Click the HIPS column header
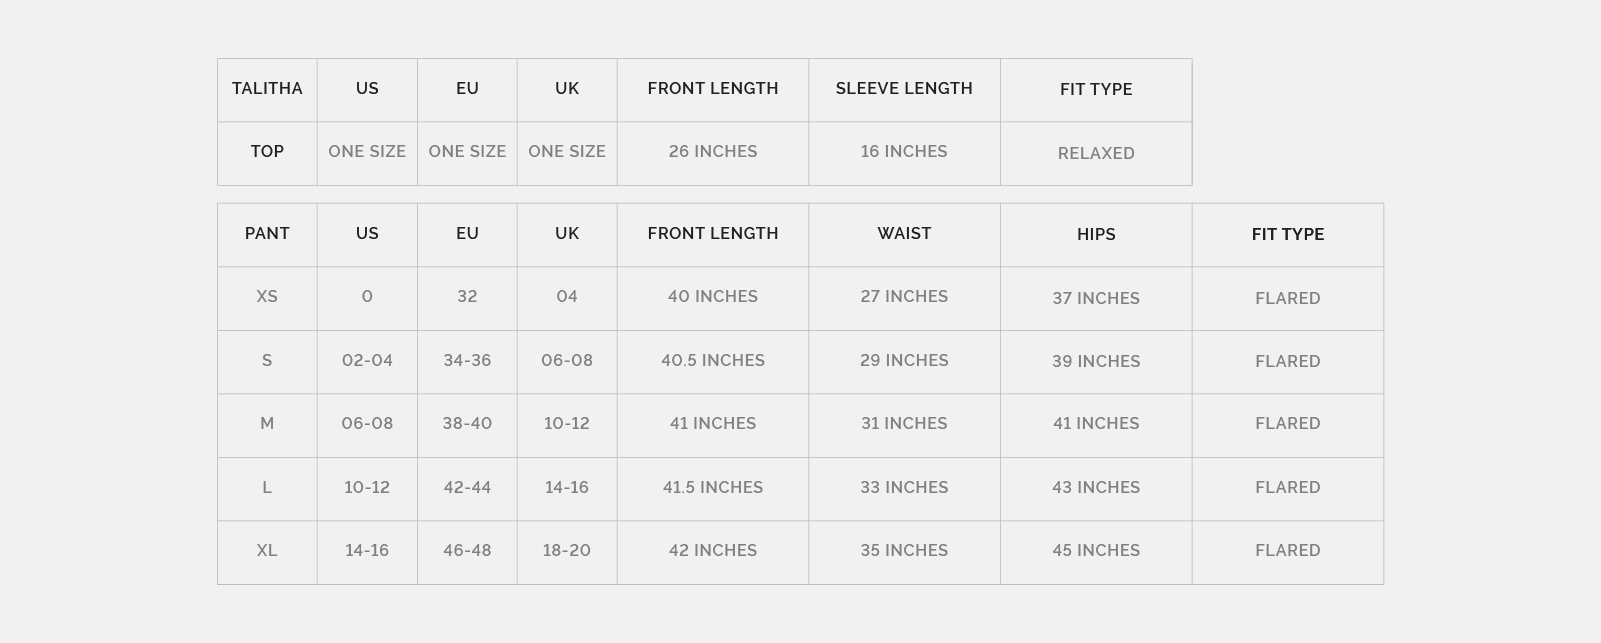Image resolution: width=1601 pixels, height=643 pixels. (1096, 234)
